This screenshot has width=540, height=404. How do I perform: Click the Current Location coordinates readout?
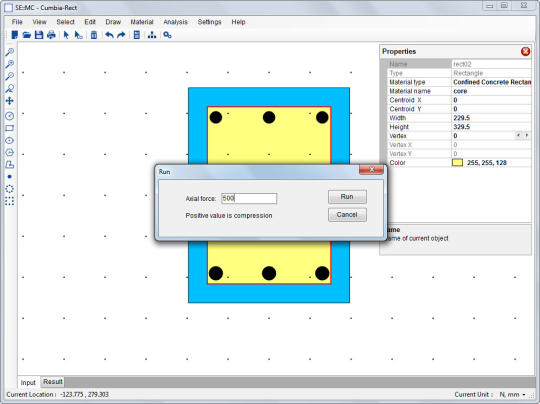pos(84,395)
